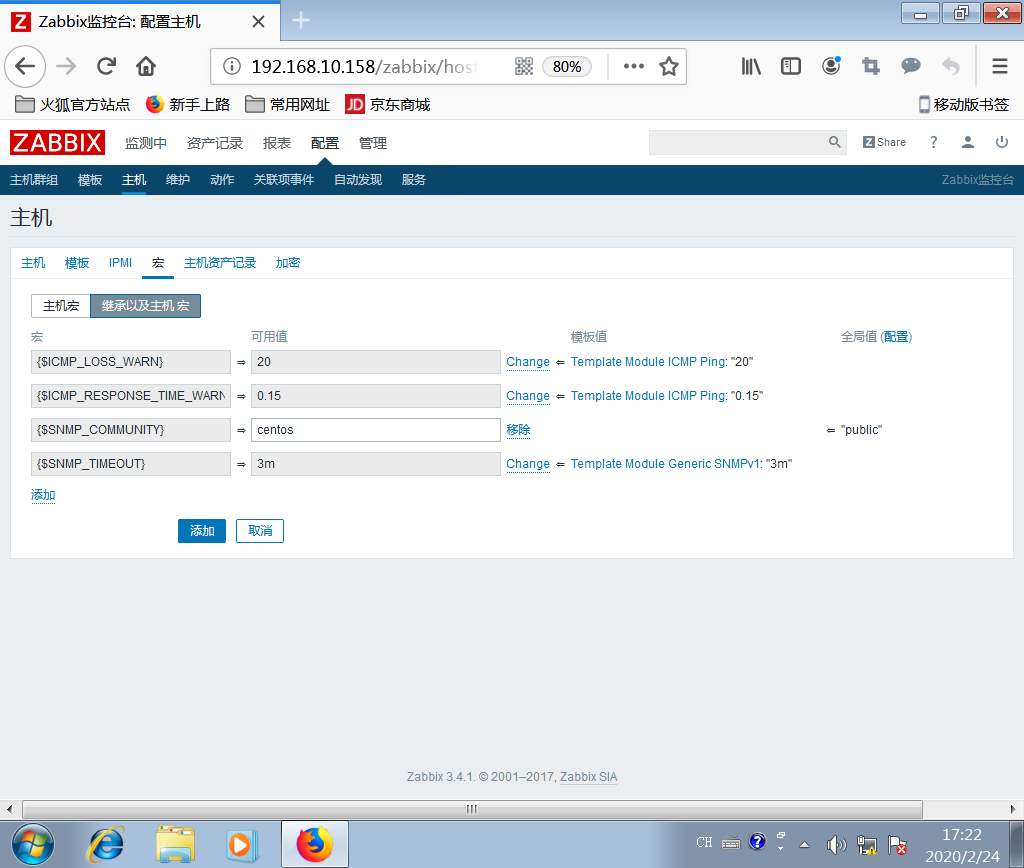1024x868 pixels.
Task: Open Zabbix help question mark
Action: click(x=934, y=142)
